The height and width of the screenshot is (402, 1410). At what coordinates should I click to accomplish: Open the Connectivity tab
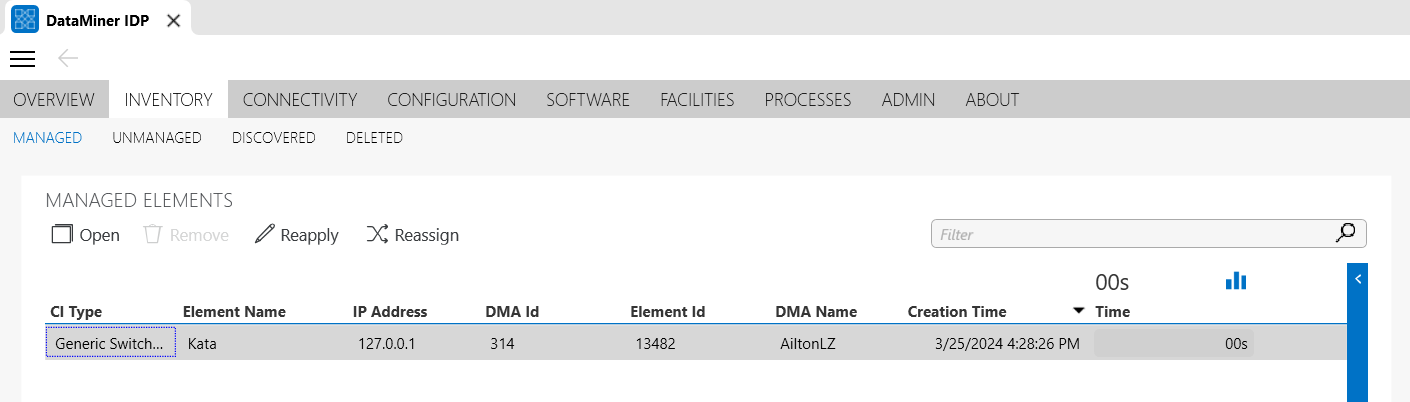pos(300,99)
